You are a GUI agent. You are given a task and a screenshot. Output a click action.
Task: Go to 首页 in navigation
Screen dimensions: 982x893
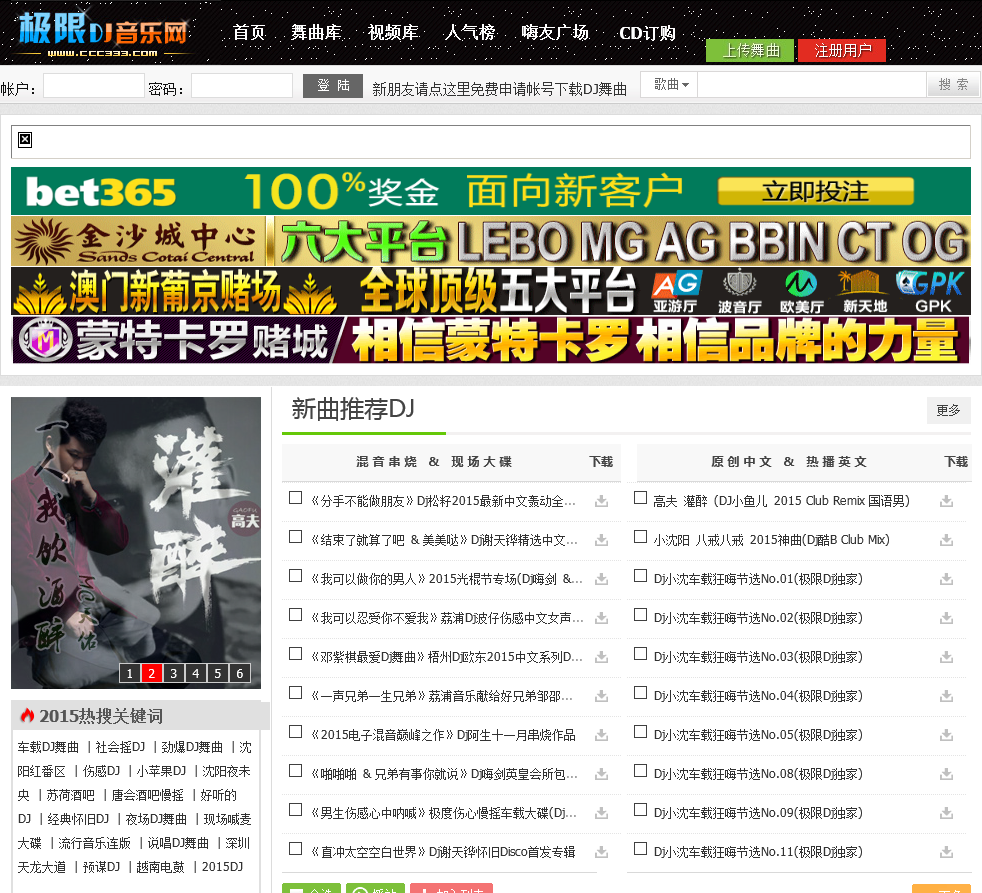[249, 33]
